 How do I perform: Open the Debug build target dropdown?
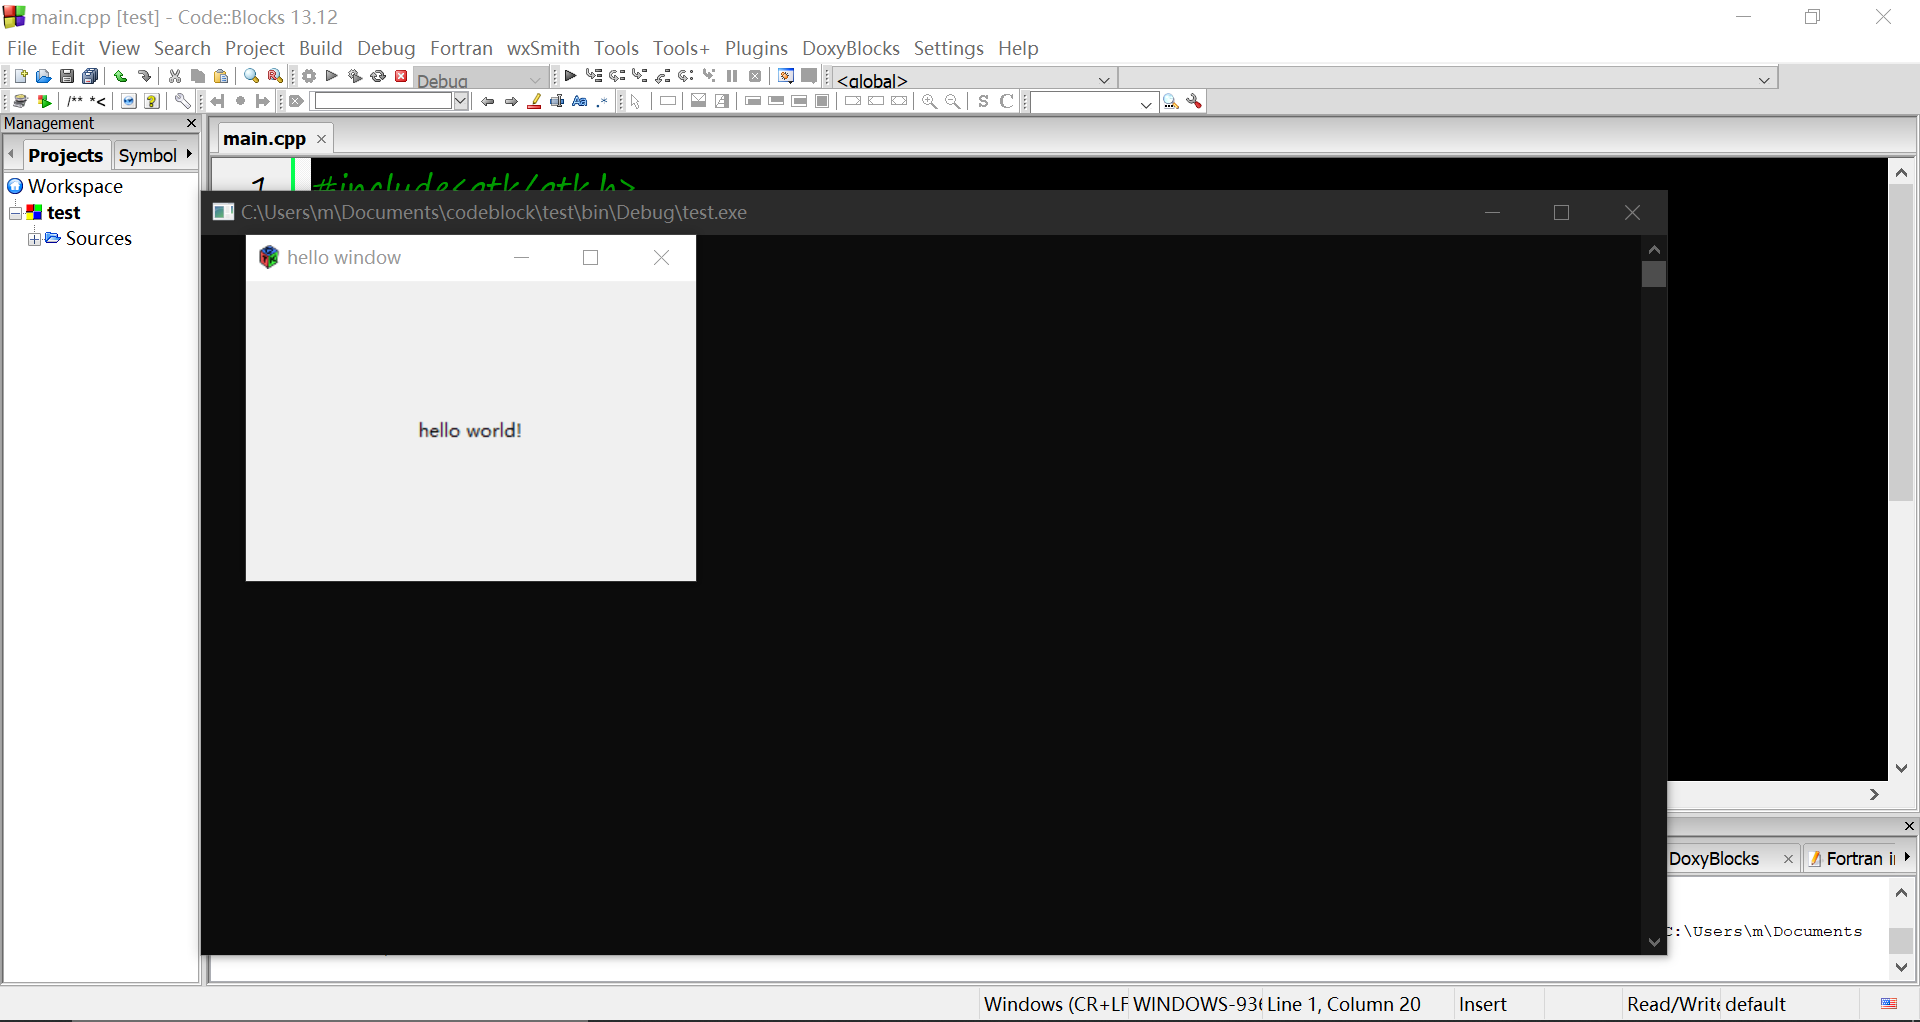[535, 80]
